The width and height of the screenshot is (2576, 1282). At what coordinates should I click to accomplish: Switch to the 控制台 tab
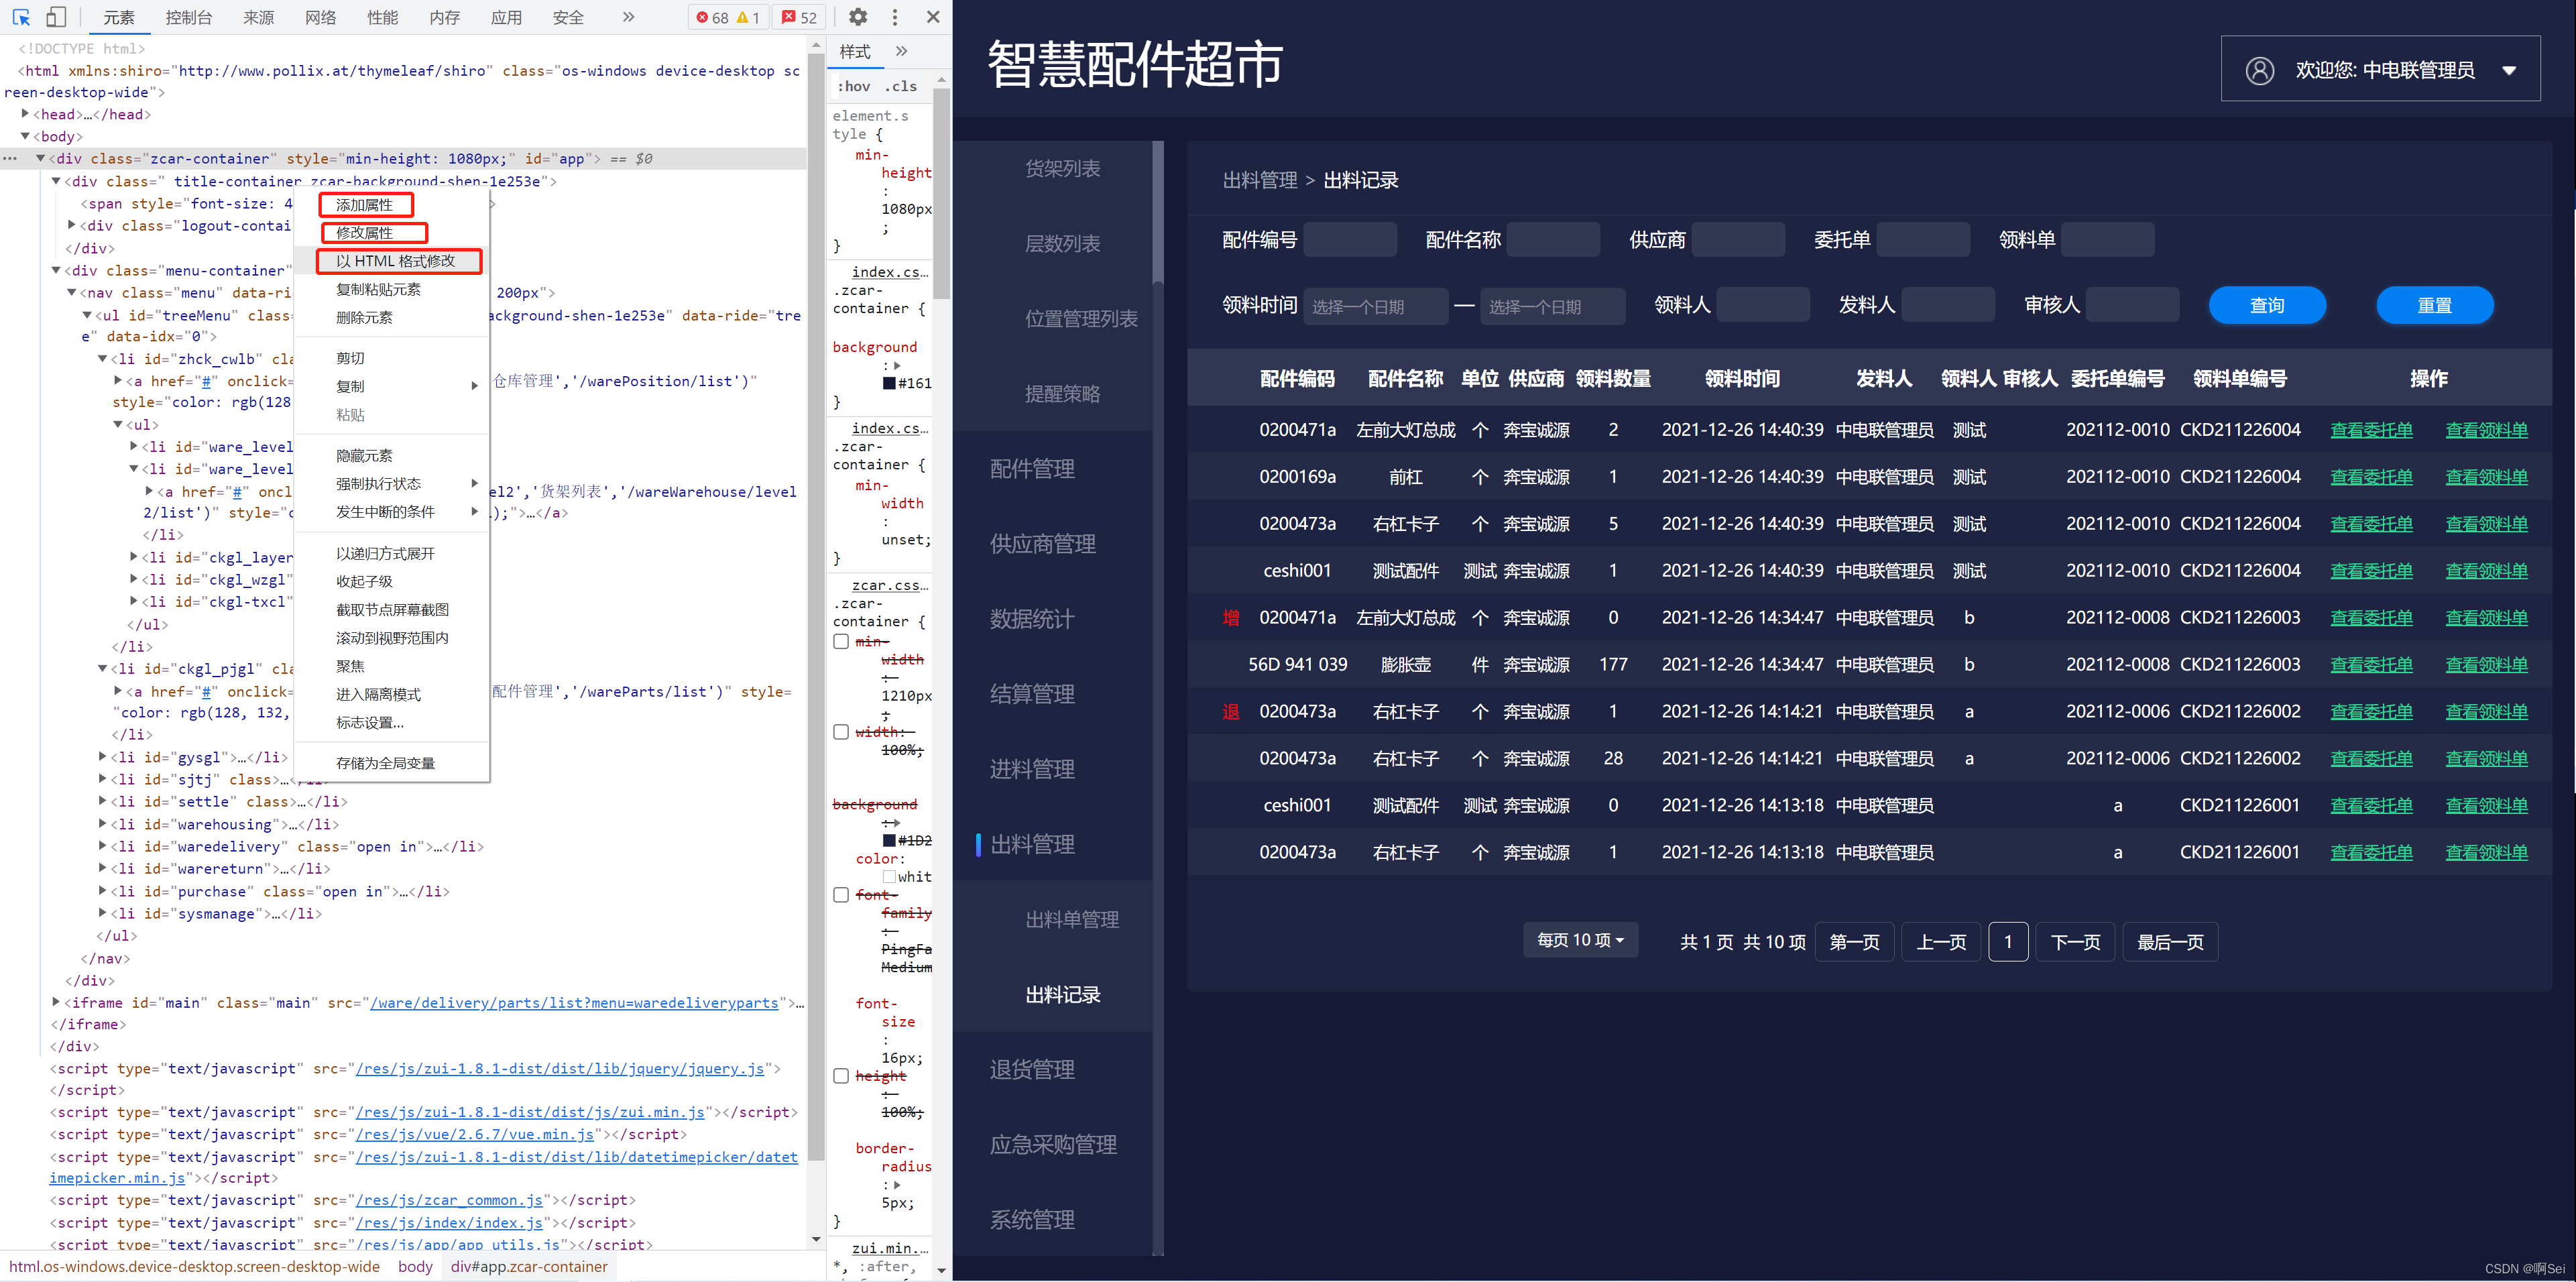[188, 17]
